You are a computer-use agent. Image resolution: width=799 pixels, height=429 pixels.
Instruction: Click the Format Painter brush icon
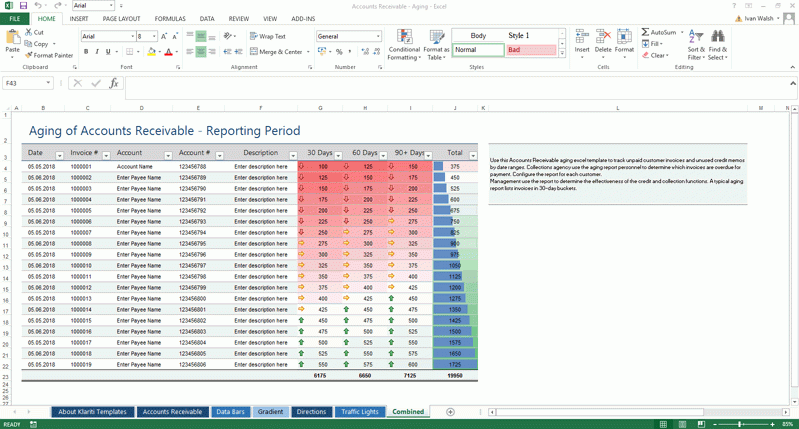point(27,56)
